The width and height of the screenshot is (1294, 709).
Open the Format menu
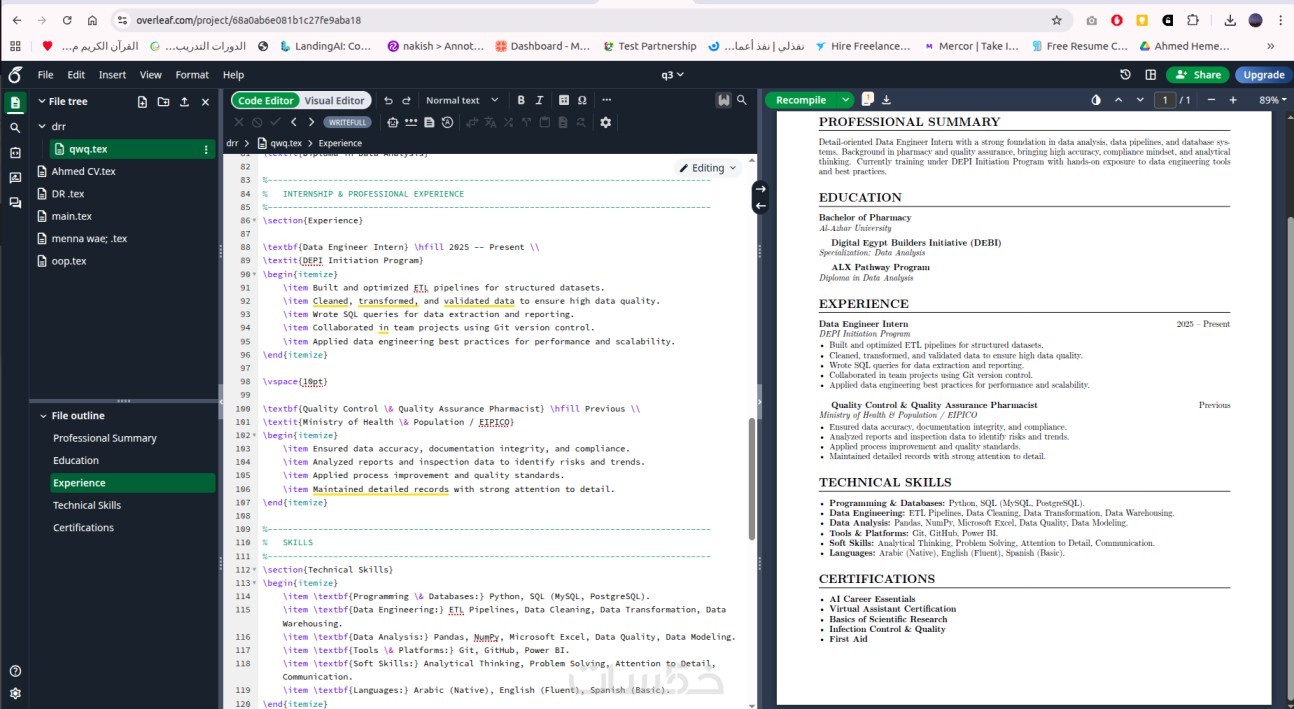(x=192, y=75)
